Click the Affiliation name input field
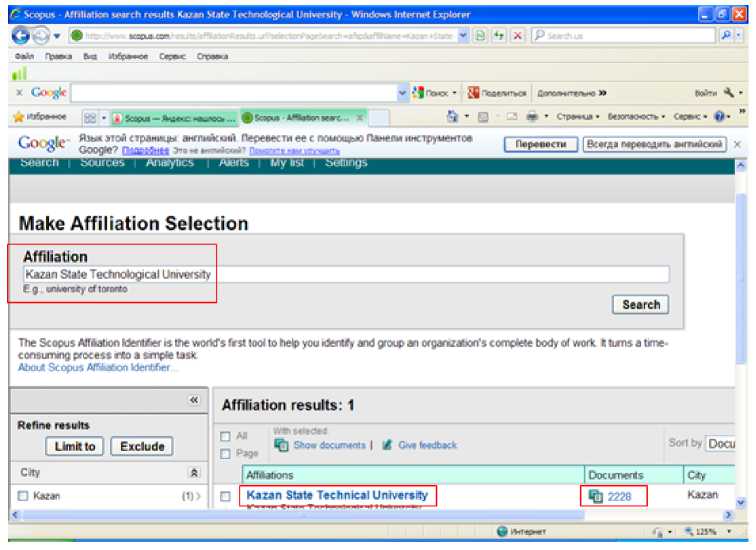The height and width of the screenshot is (550, 756). (346, 274)
